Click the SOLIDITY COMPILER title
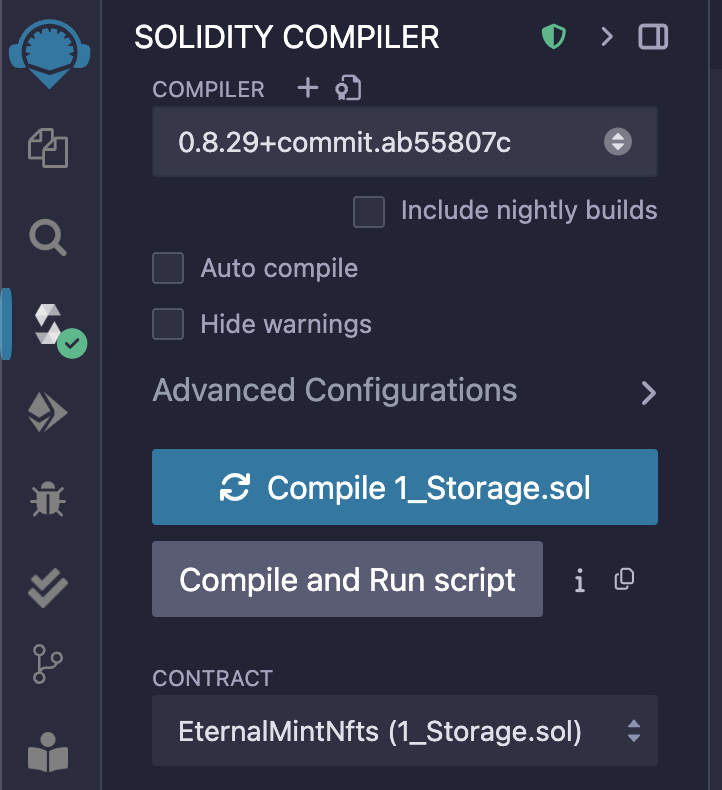Viewport: 722px width, 790px height. tap(287, 37)
